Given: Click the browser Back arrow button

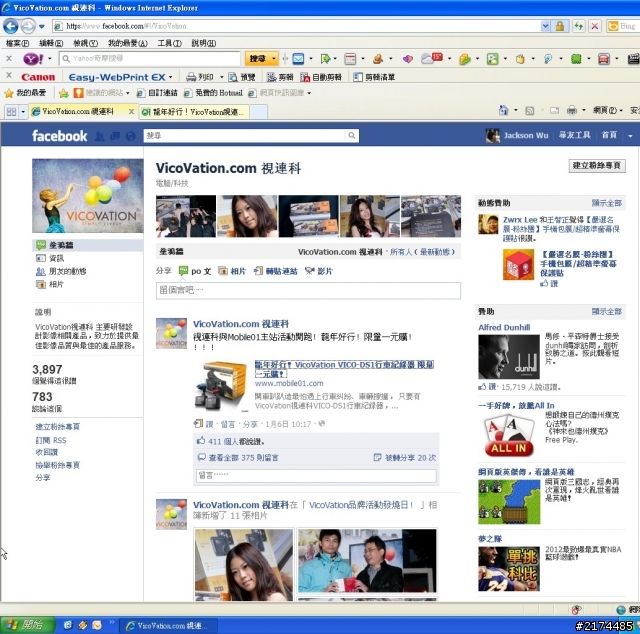Looking at the screenshot, I should (x=11, y=27).
